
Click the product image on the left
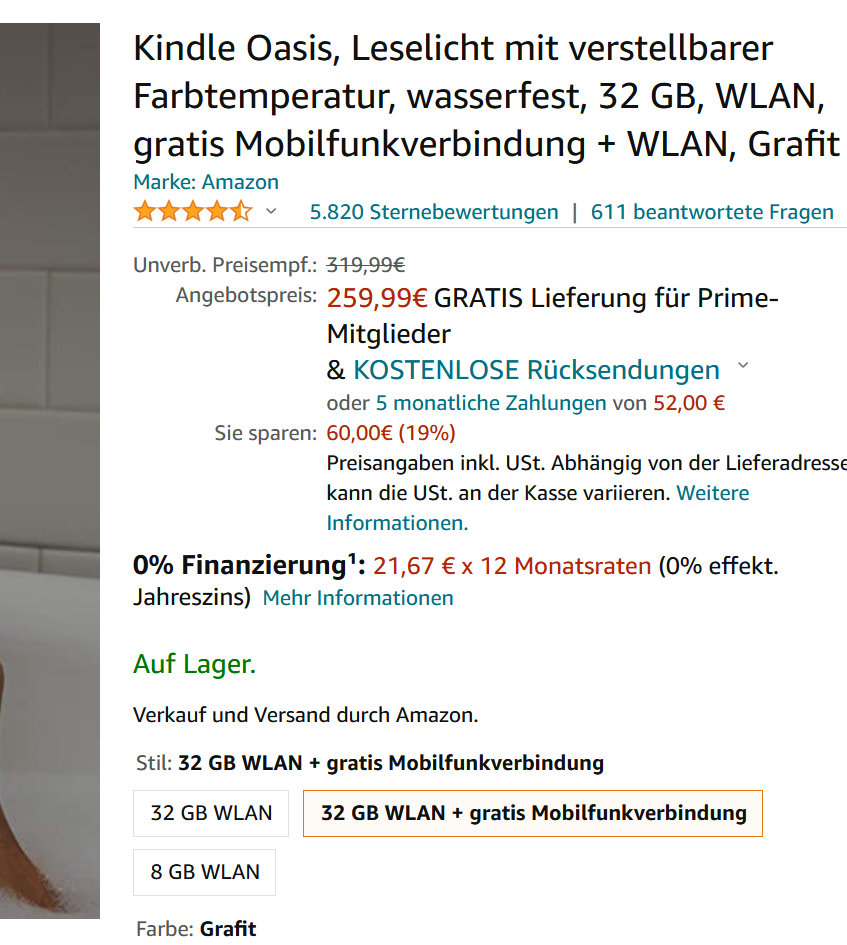point(49,471)
